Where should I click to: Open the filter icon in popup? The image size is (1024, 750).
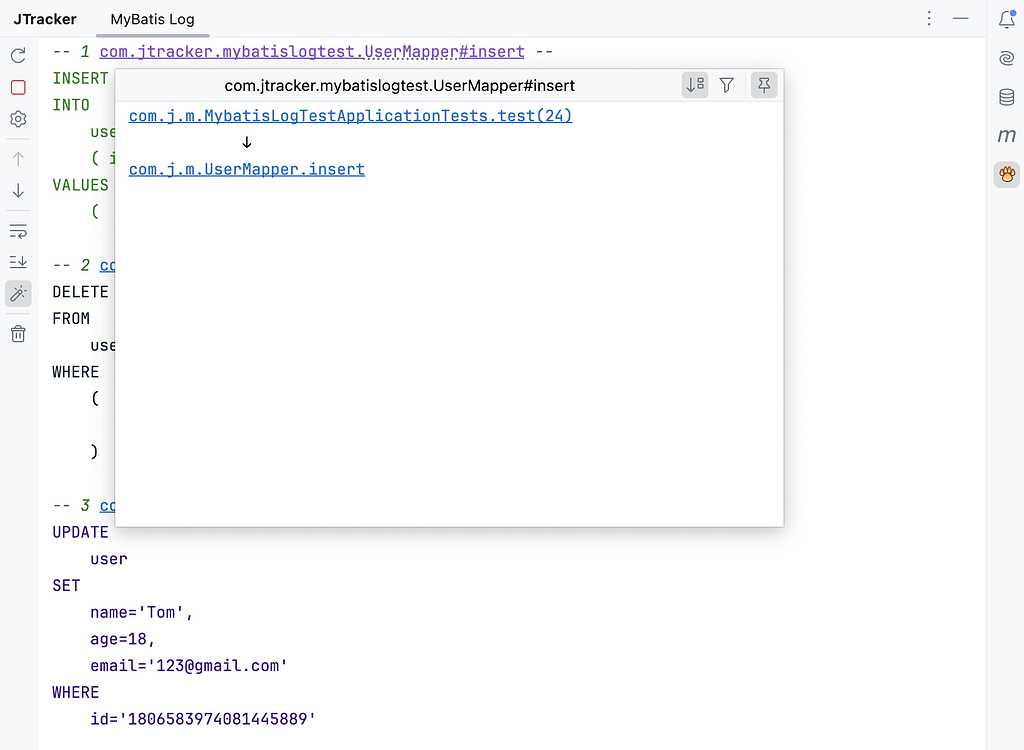(727, 86)
